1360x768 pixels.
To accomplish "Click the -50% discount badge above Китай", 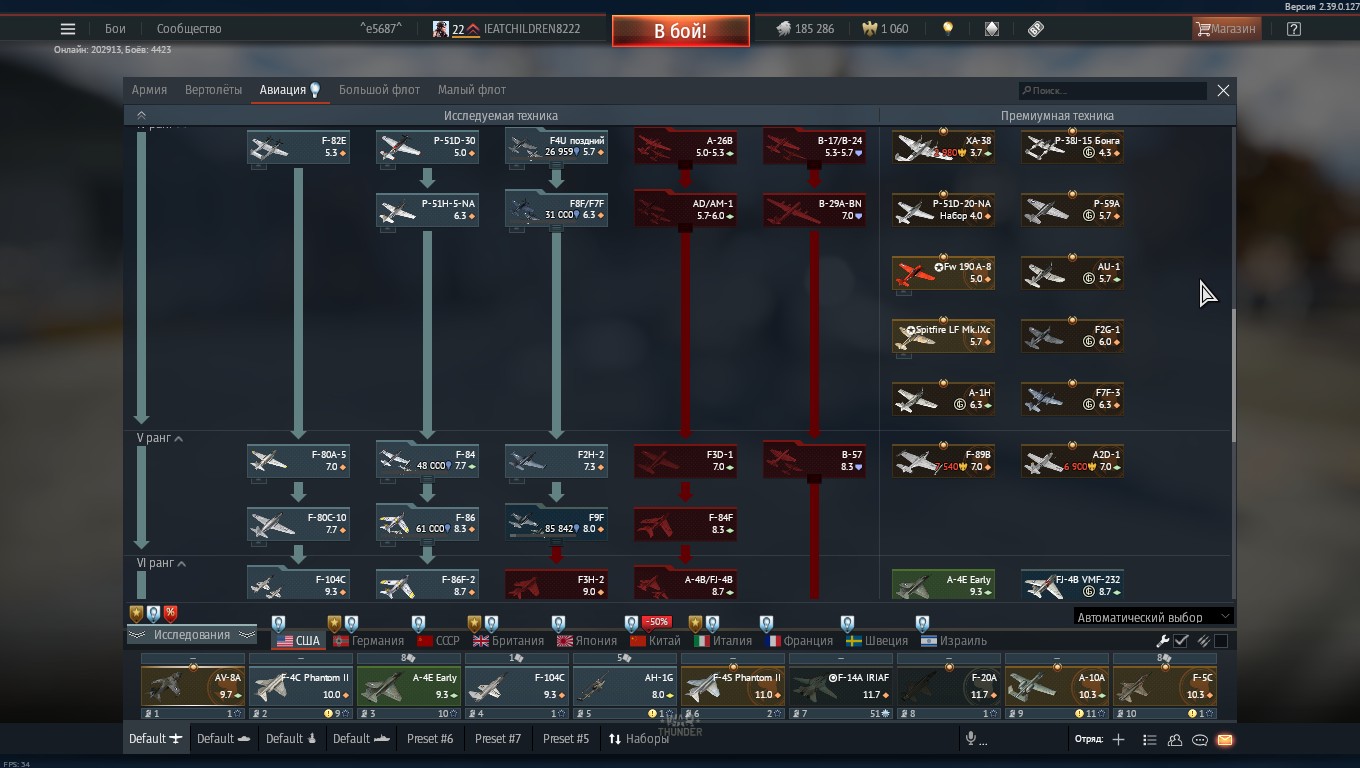I will pyautogui.click(x=656, y=622).
